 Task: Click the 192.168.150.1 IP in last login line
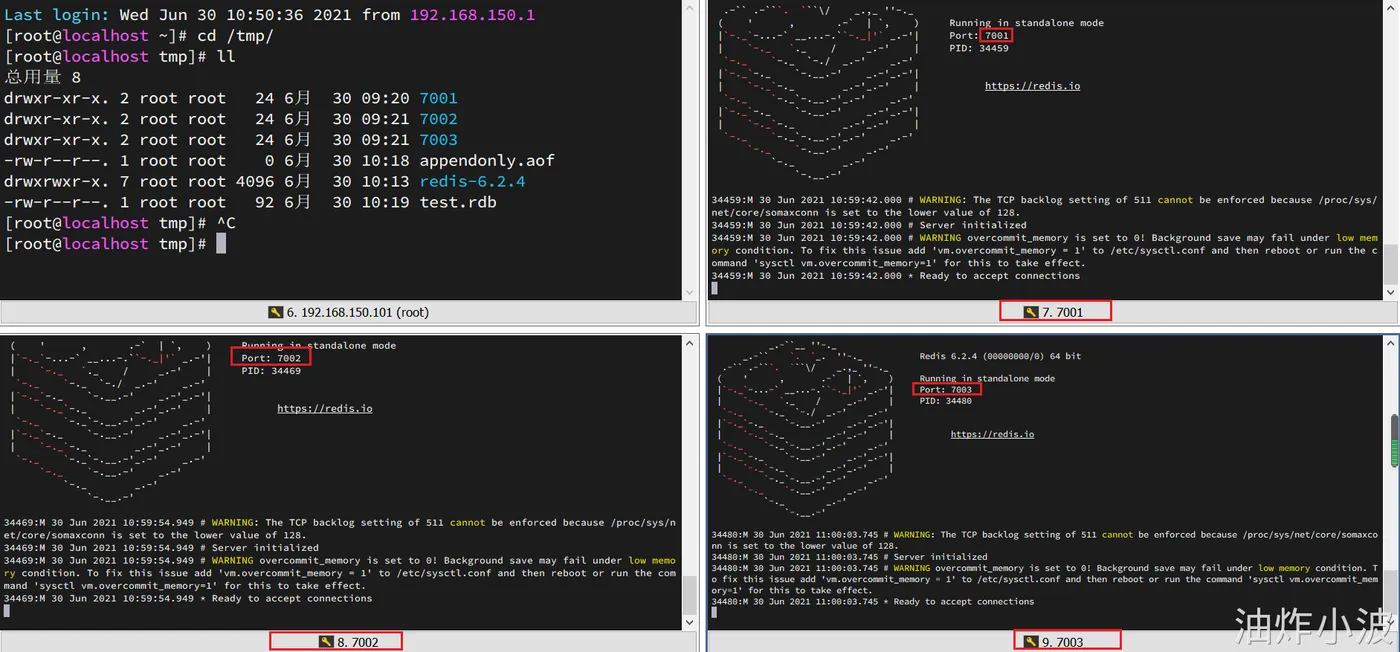coord(472,15)
